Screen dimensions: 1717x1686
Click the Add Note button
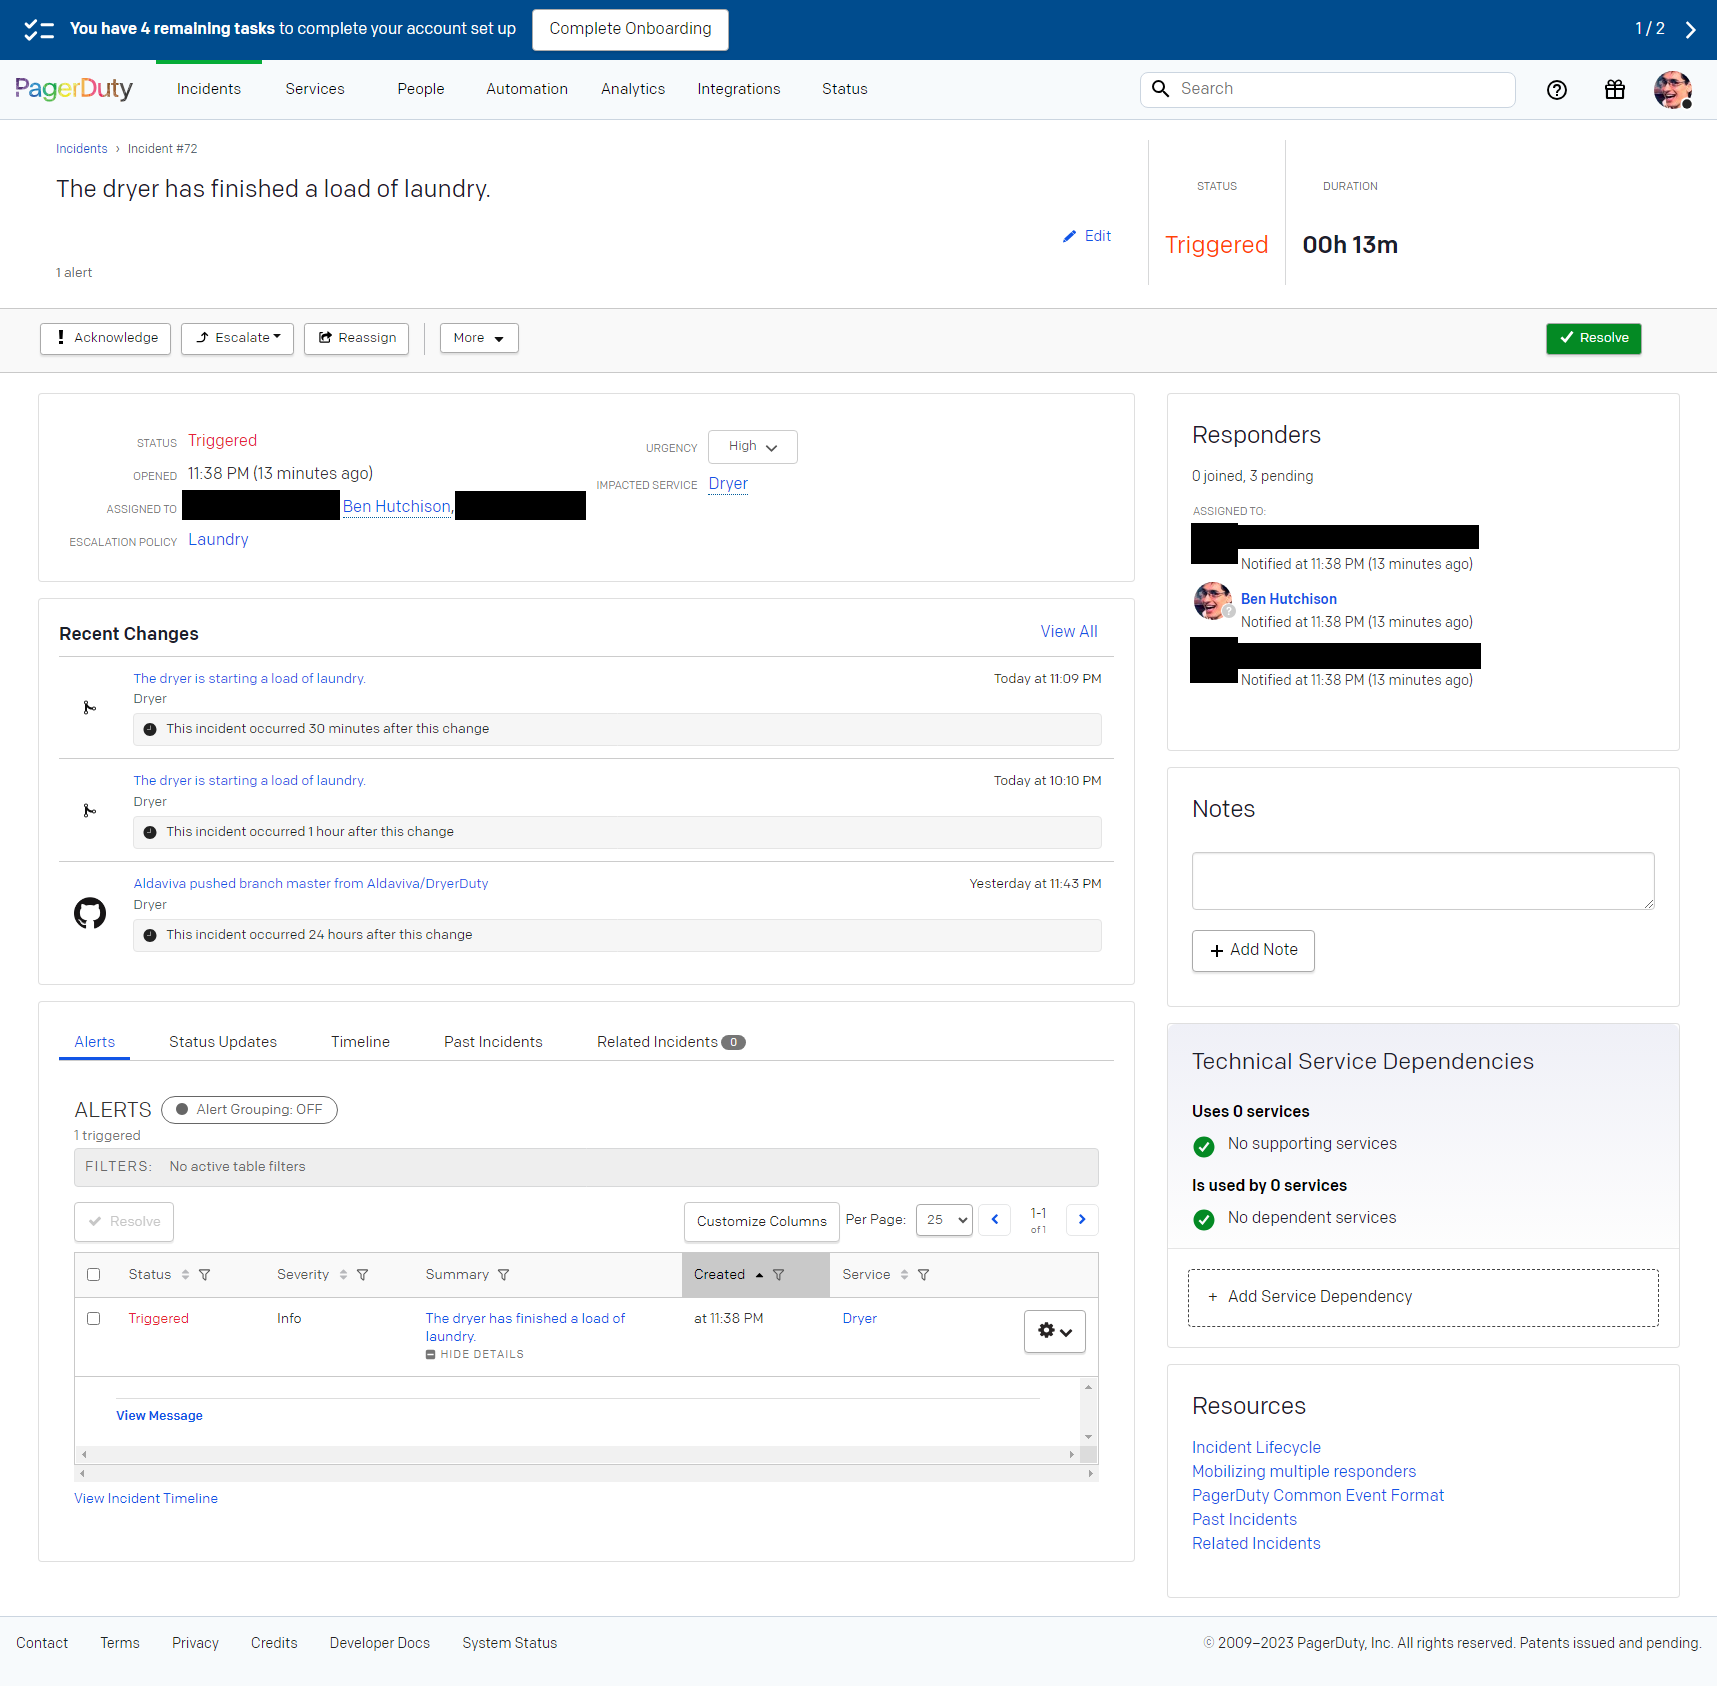(x=1253, y=951)
